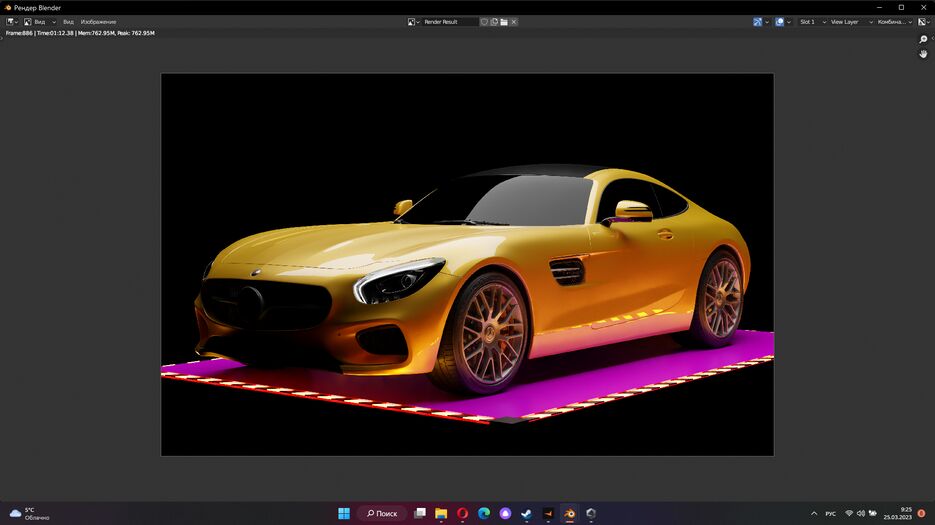Image resolution: width=935 pixels, height=525 pixels.
Task: Open the purple Alice assistant taskbar icon
Action: pos(505,513)
